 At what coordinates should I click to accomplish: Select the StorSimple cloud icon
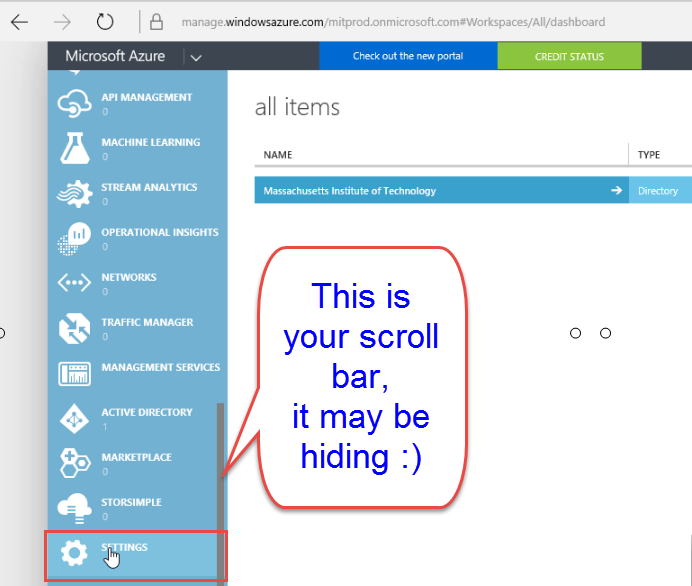(x=75, y=508)
